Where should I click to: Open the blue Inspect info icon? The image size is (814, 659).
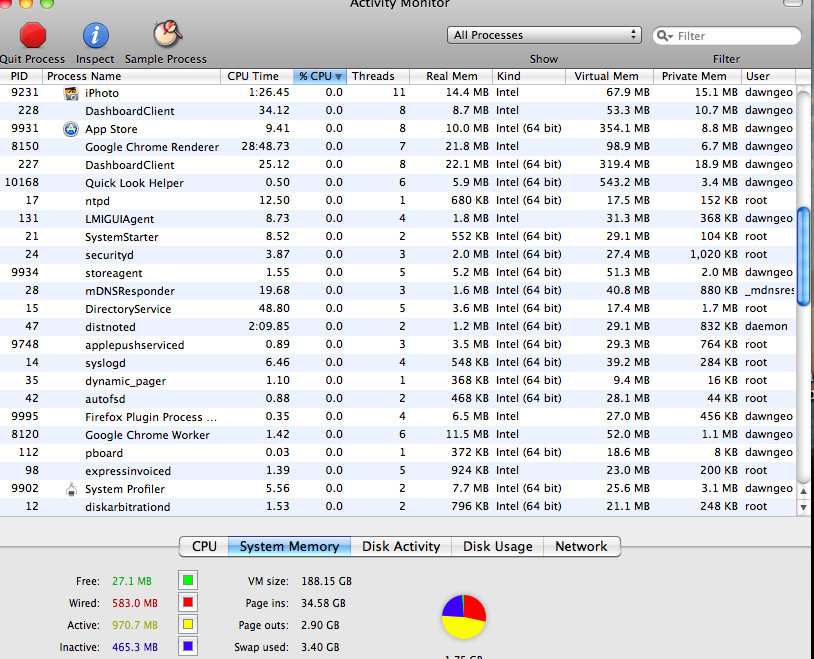click(x=96, y=35)
